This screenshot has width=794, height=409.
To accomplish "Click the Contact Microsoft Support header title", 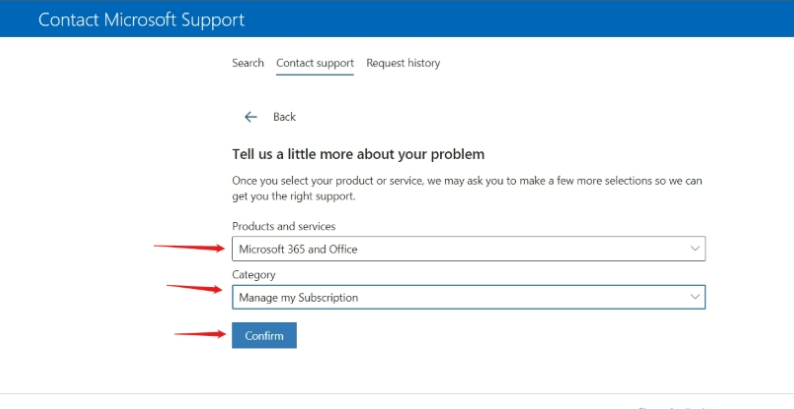I will 141,20.
